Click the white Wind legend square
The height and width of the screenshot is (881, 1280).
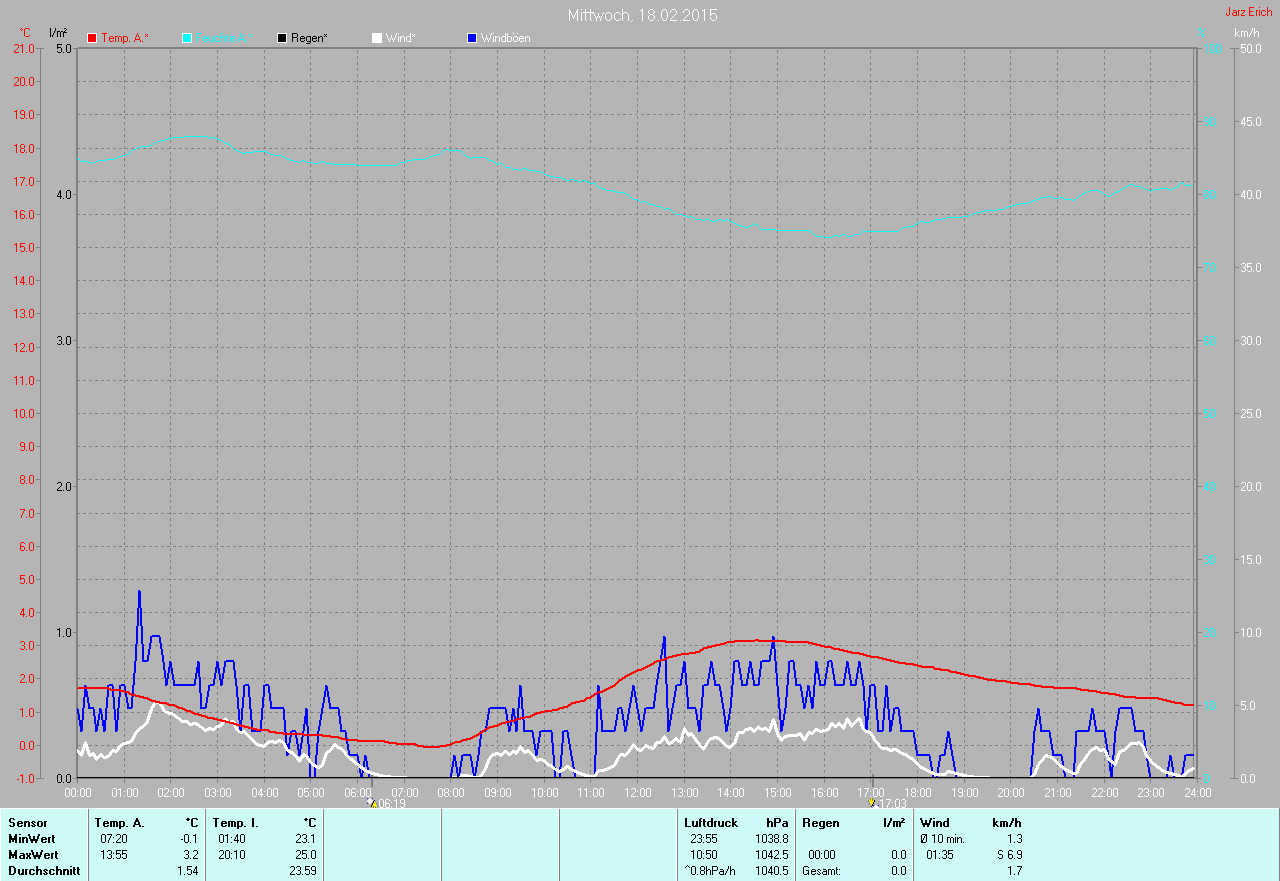pyautogui.click(x=376, y=38)
